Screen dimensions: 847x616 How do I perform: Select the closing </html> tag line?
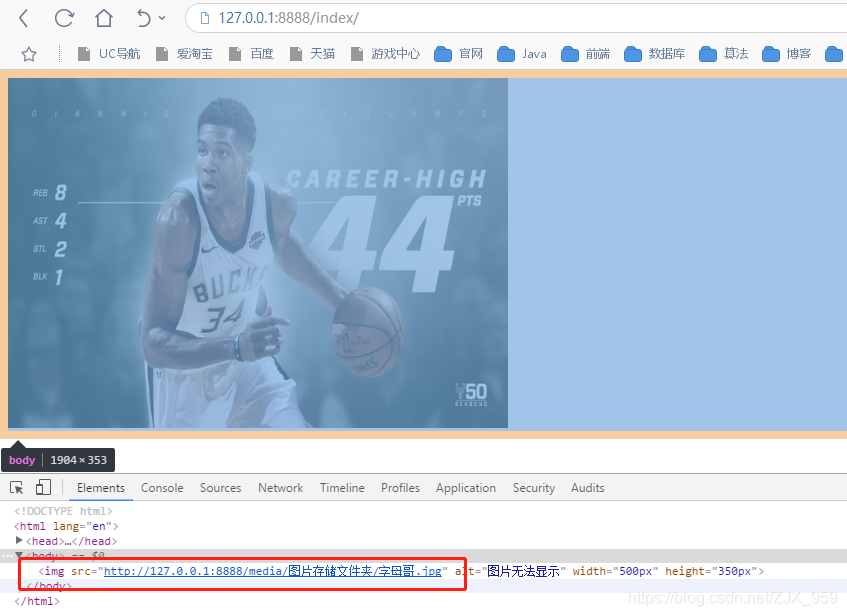pyautogui.click(x=37, y=601)
